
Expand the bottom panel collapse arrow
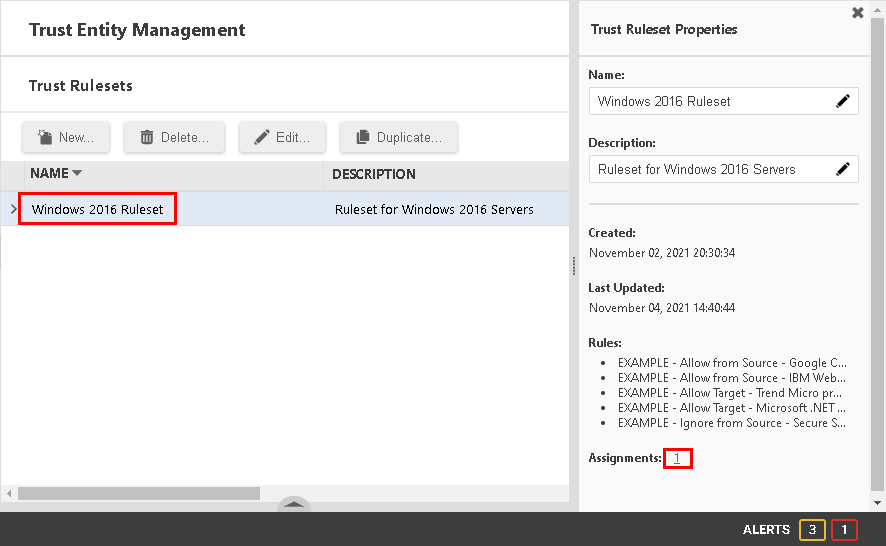tap(293, 505)
